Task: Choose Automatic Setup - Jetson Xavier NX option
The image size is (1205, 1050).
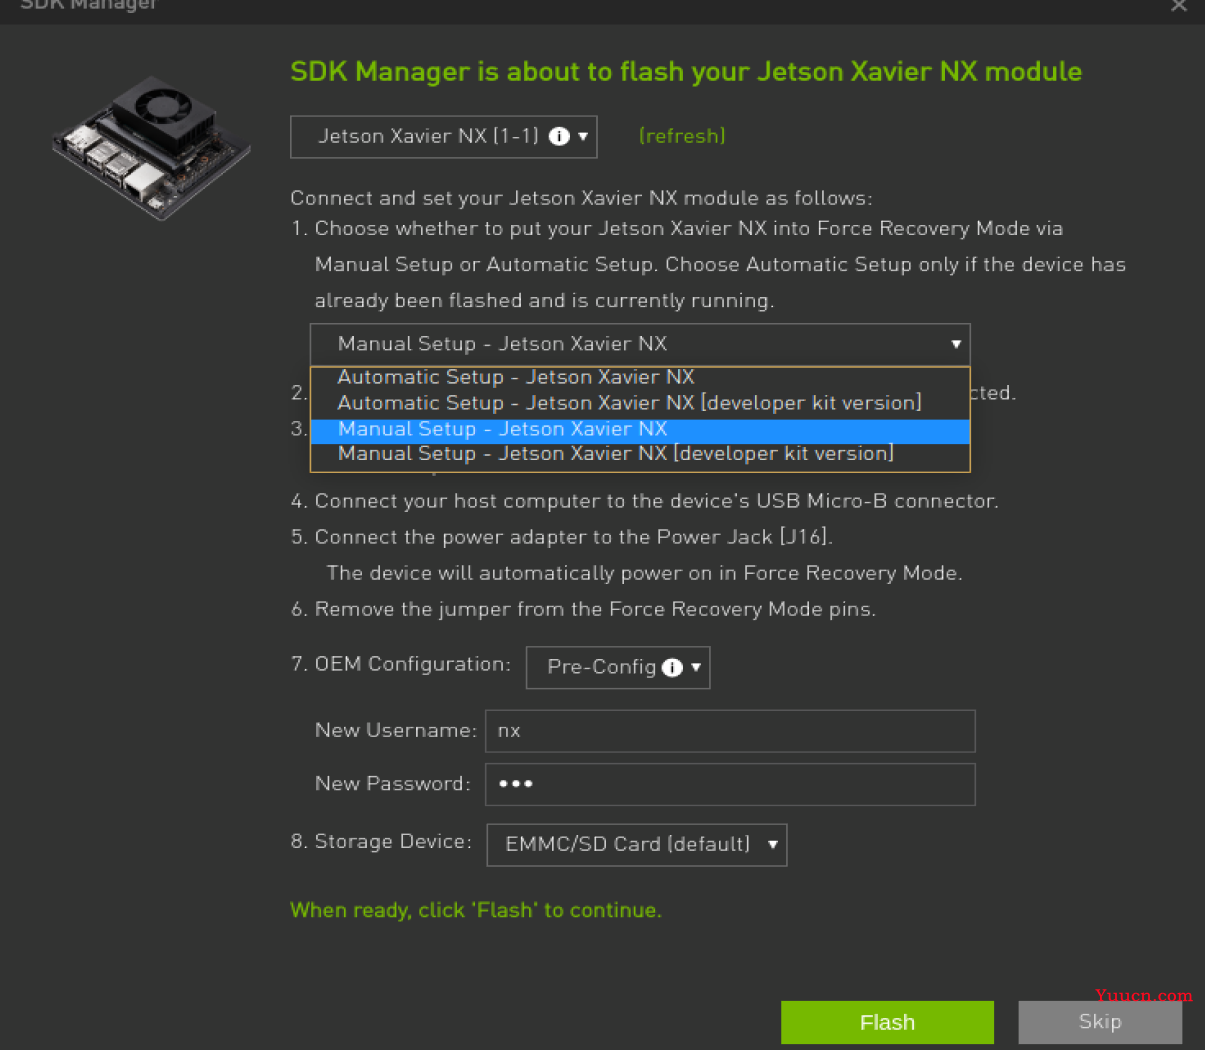Action: click(640, 377)
